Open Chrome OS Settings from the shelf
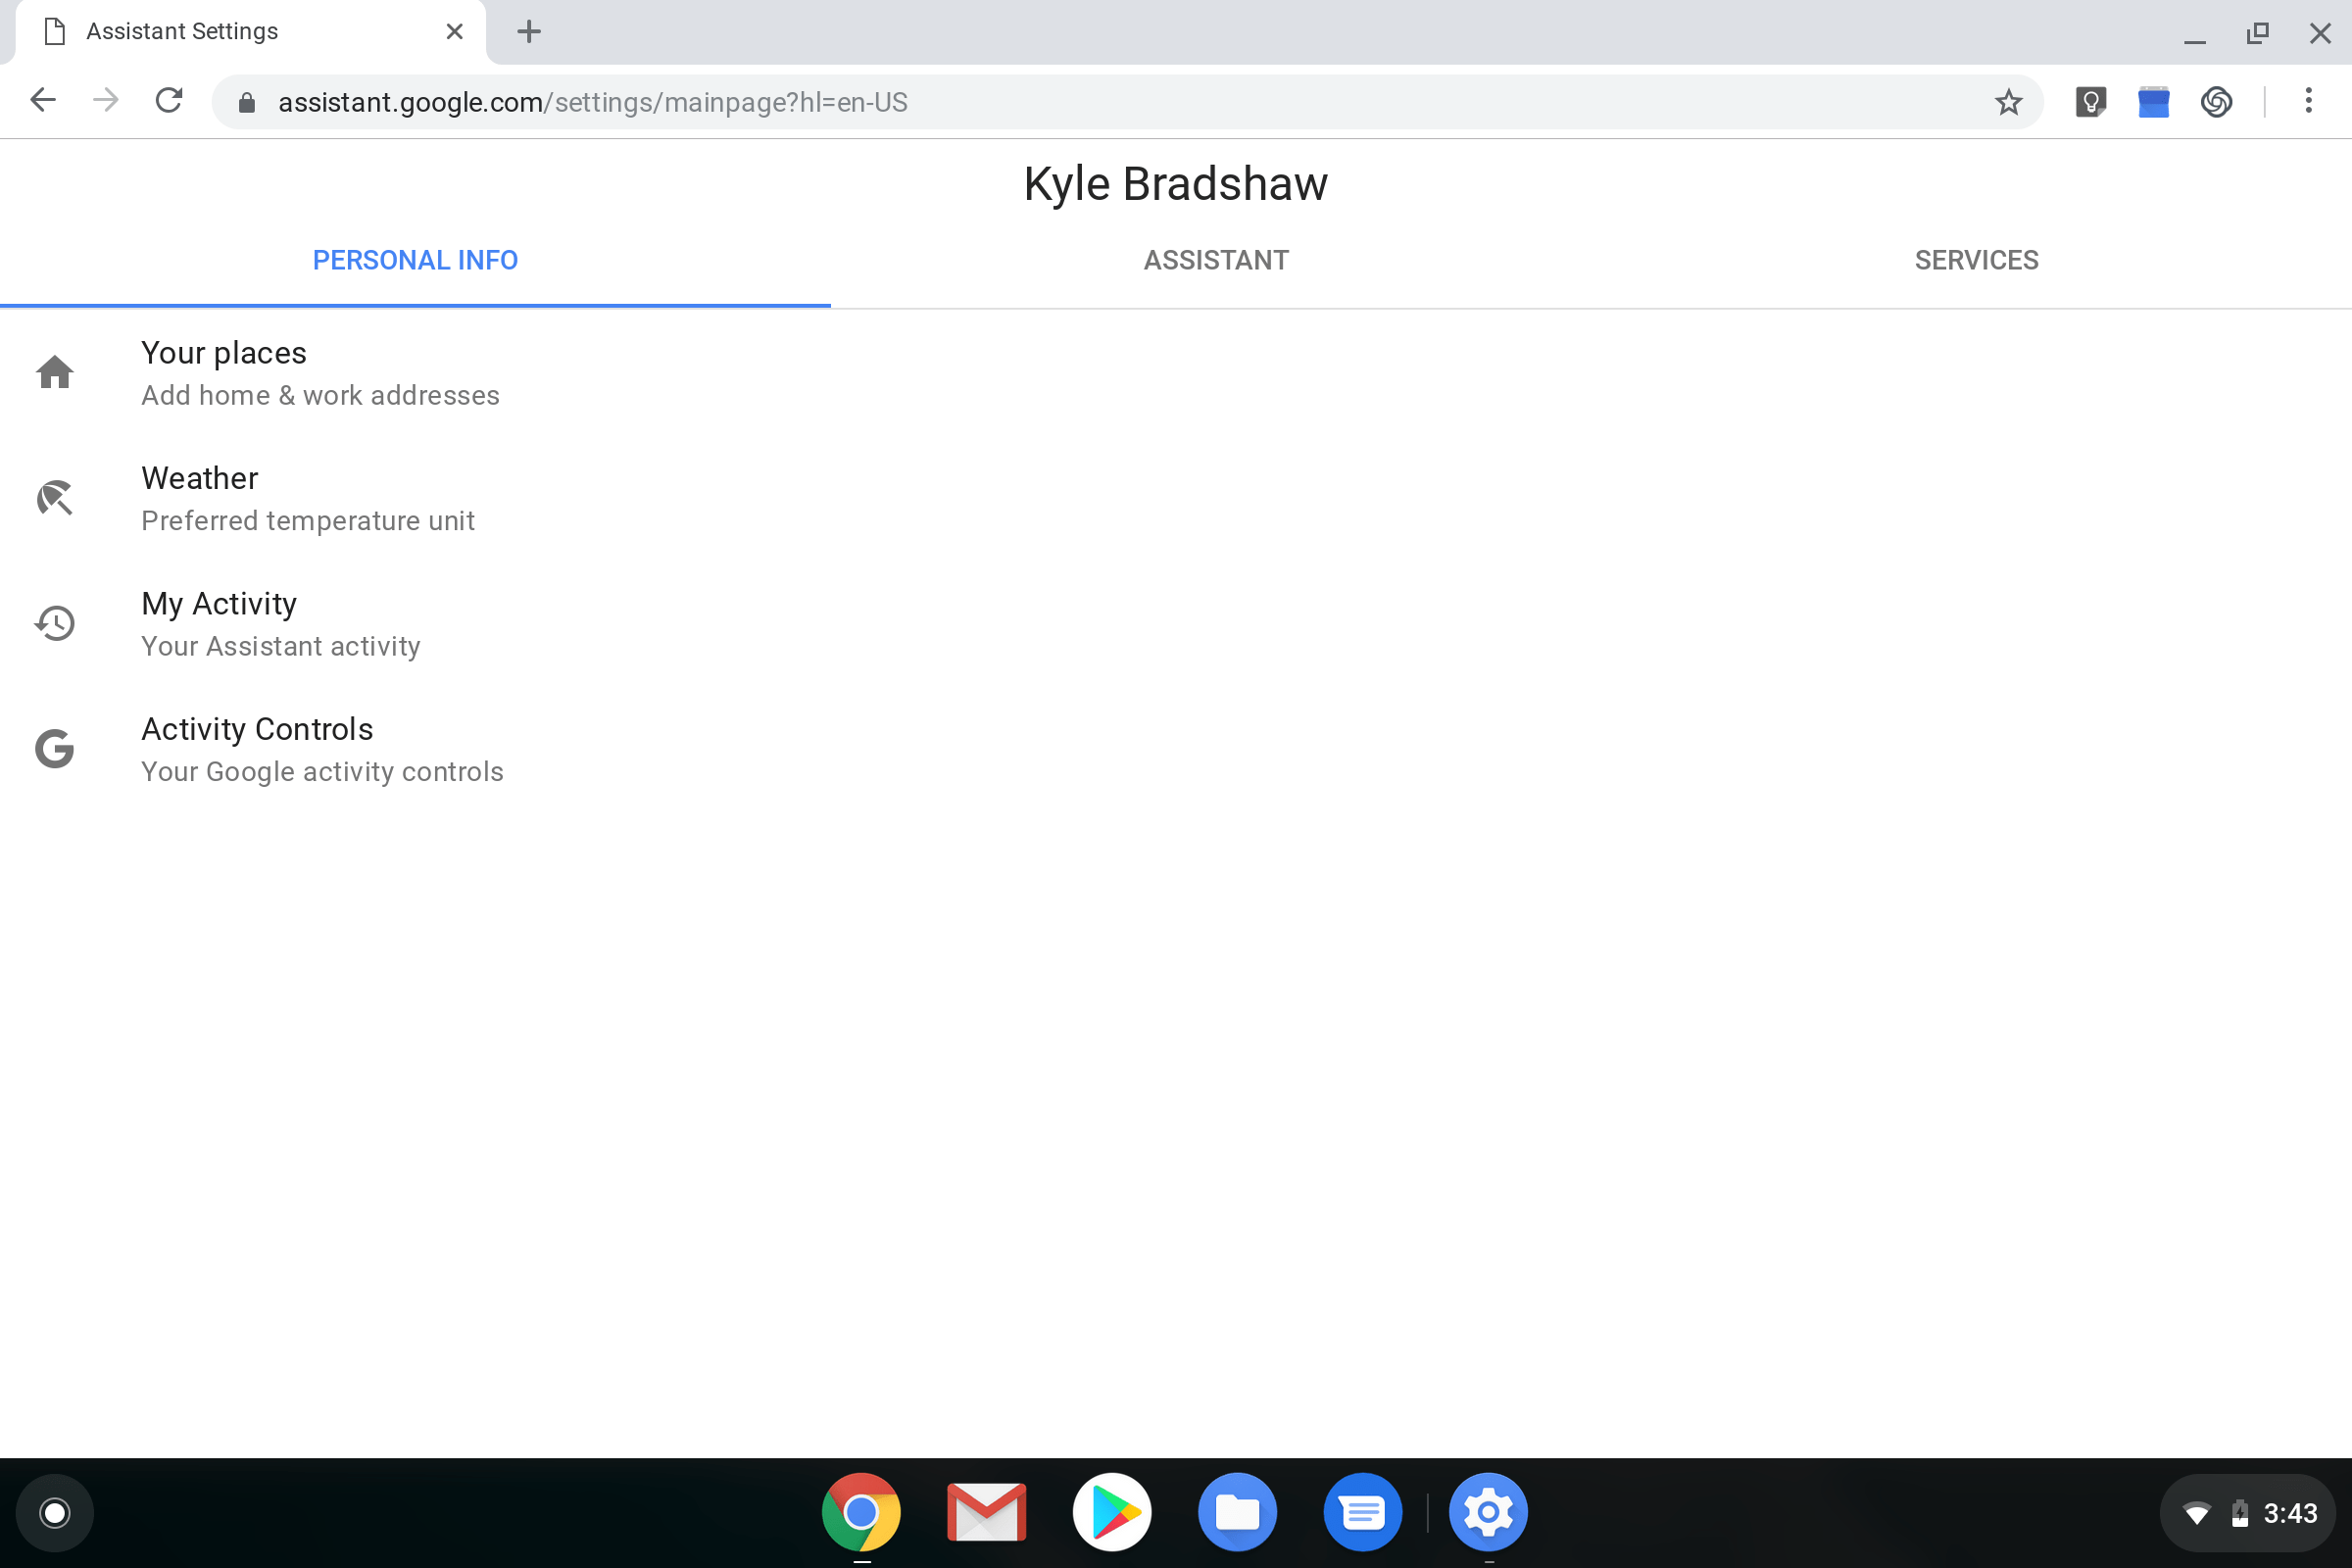Image resolution: width=2352 pixels, height=1568 pixels. pyautogui.click(x=1487, y=1512)
